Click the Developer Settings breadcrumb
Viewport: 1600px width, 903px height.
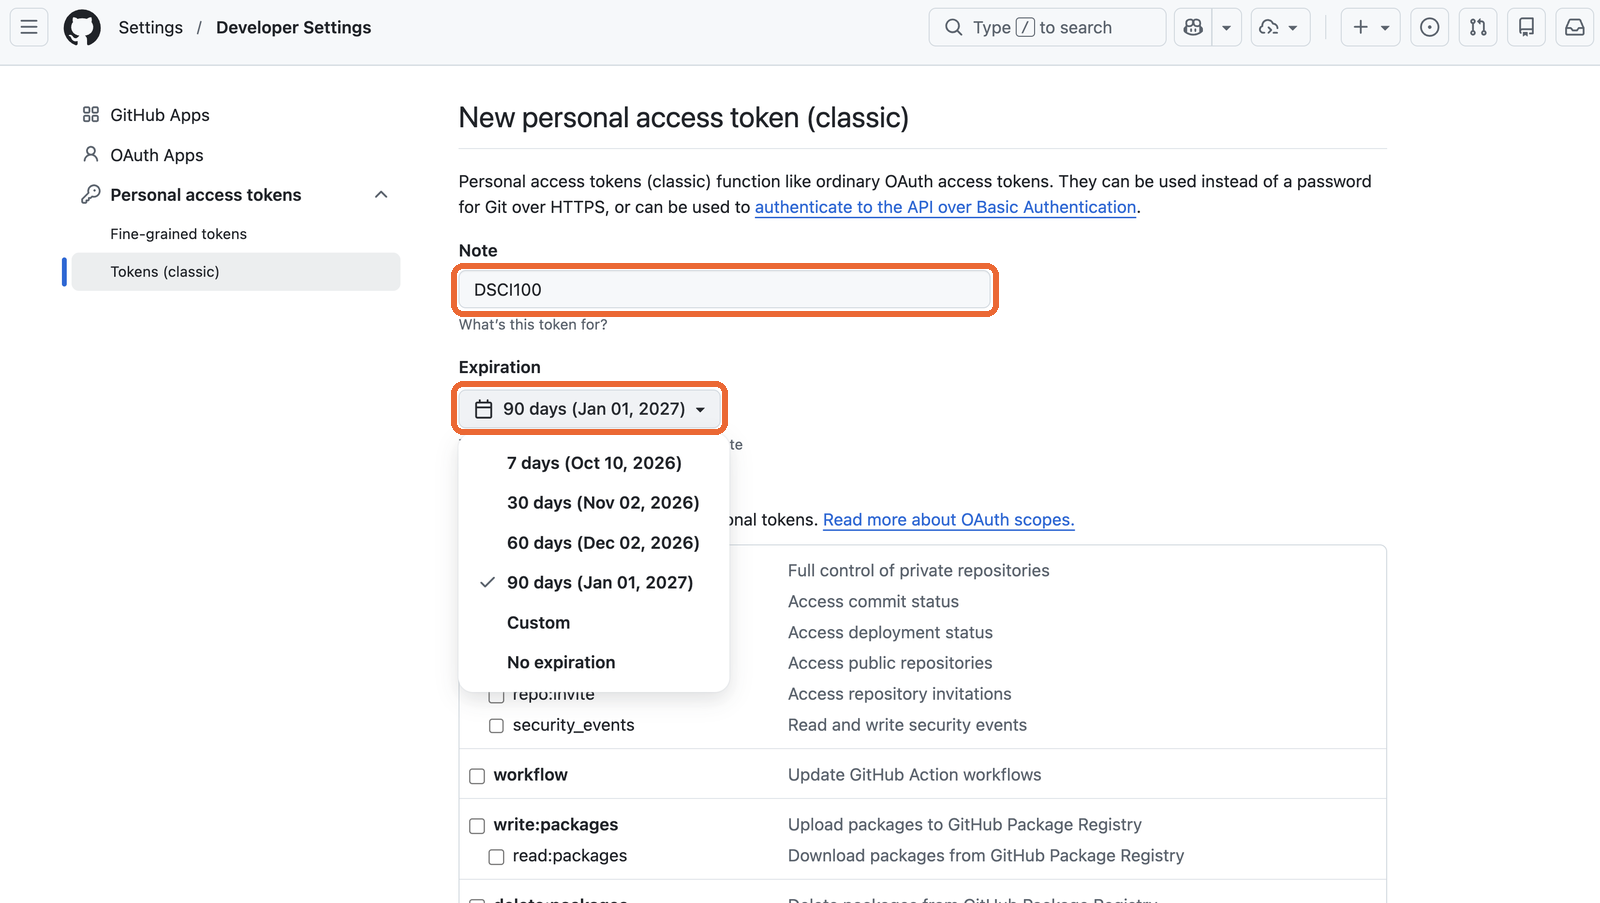click(293, 27)
